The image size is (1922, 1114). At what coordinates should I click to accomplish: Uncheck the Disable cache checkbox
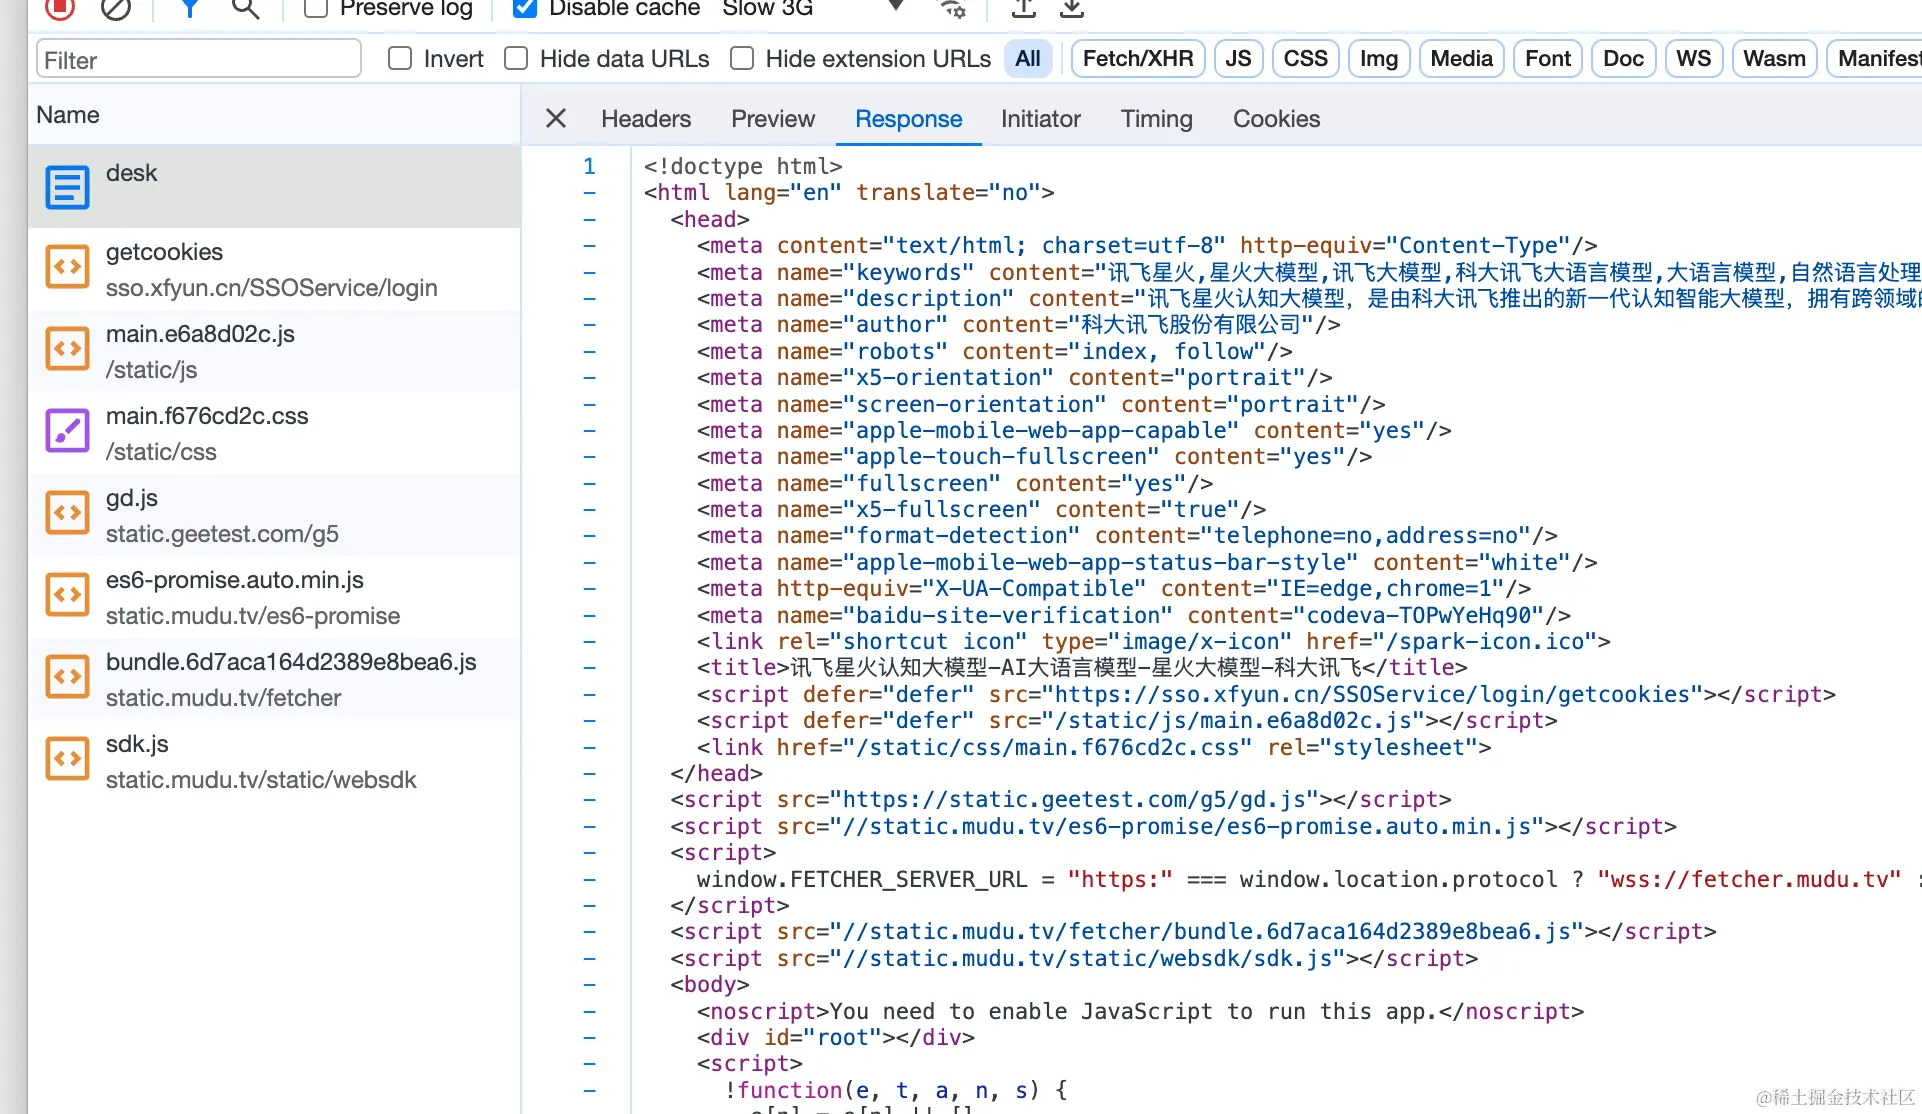click(x=524, y=8)
